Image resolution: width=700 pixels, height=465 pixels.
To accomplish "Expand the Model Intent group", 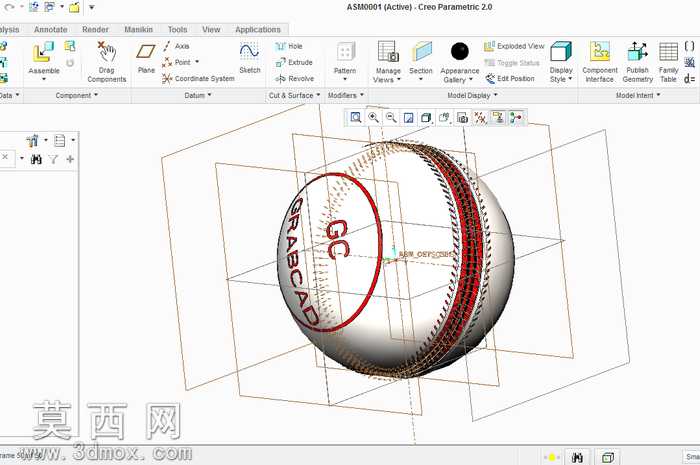I will click(638, 95).
